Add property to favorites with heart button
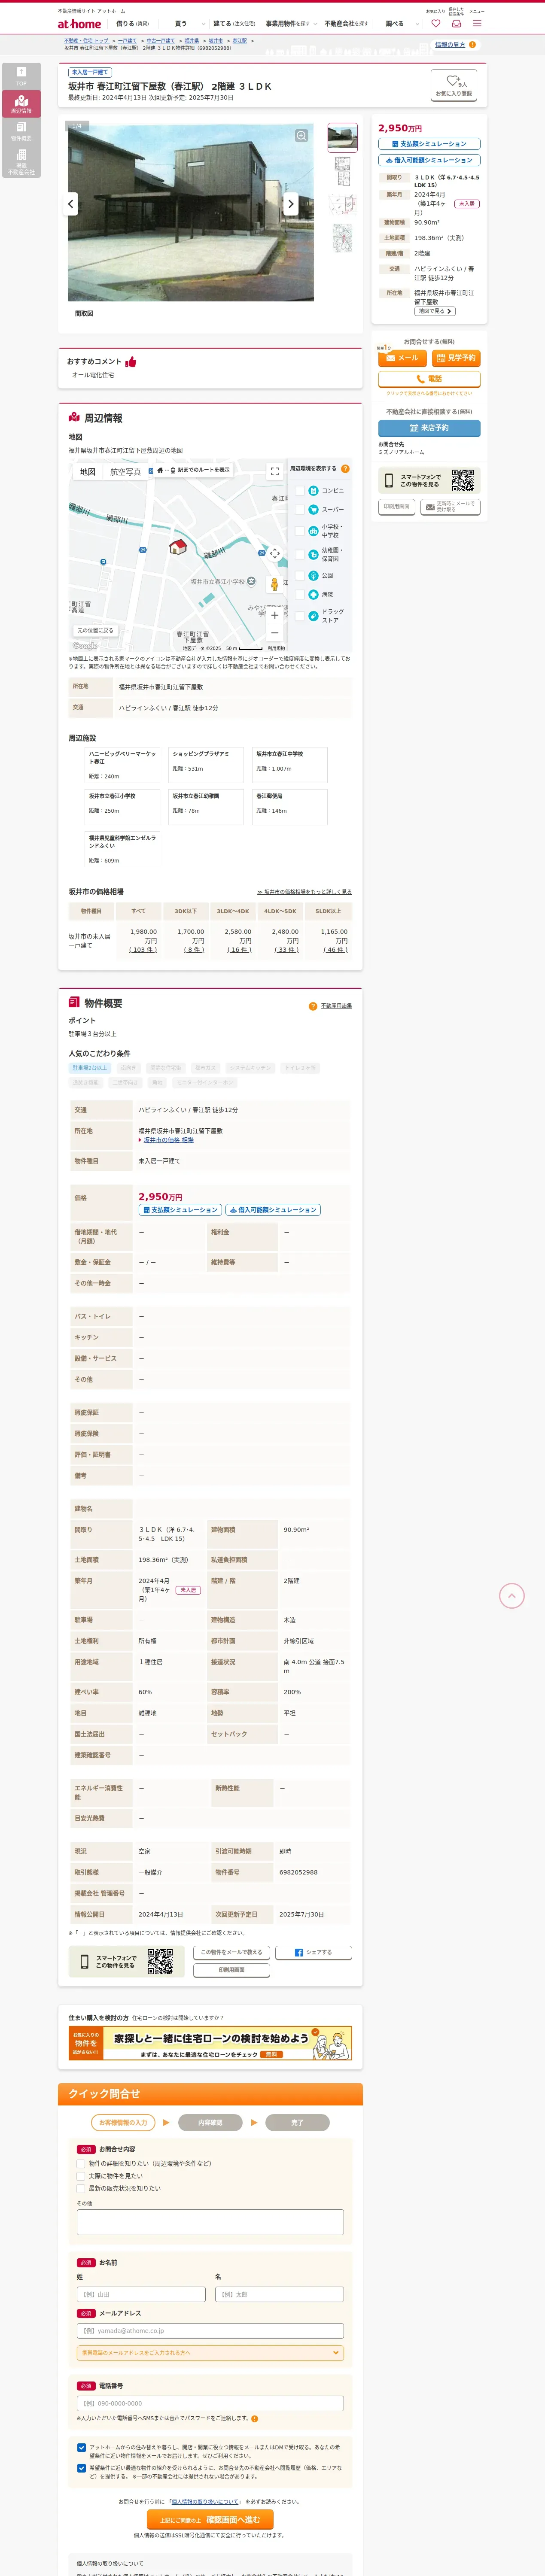 point(453,86)
